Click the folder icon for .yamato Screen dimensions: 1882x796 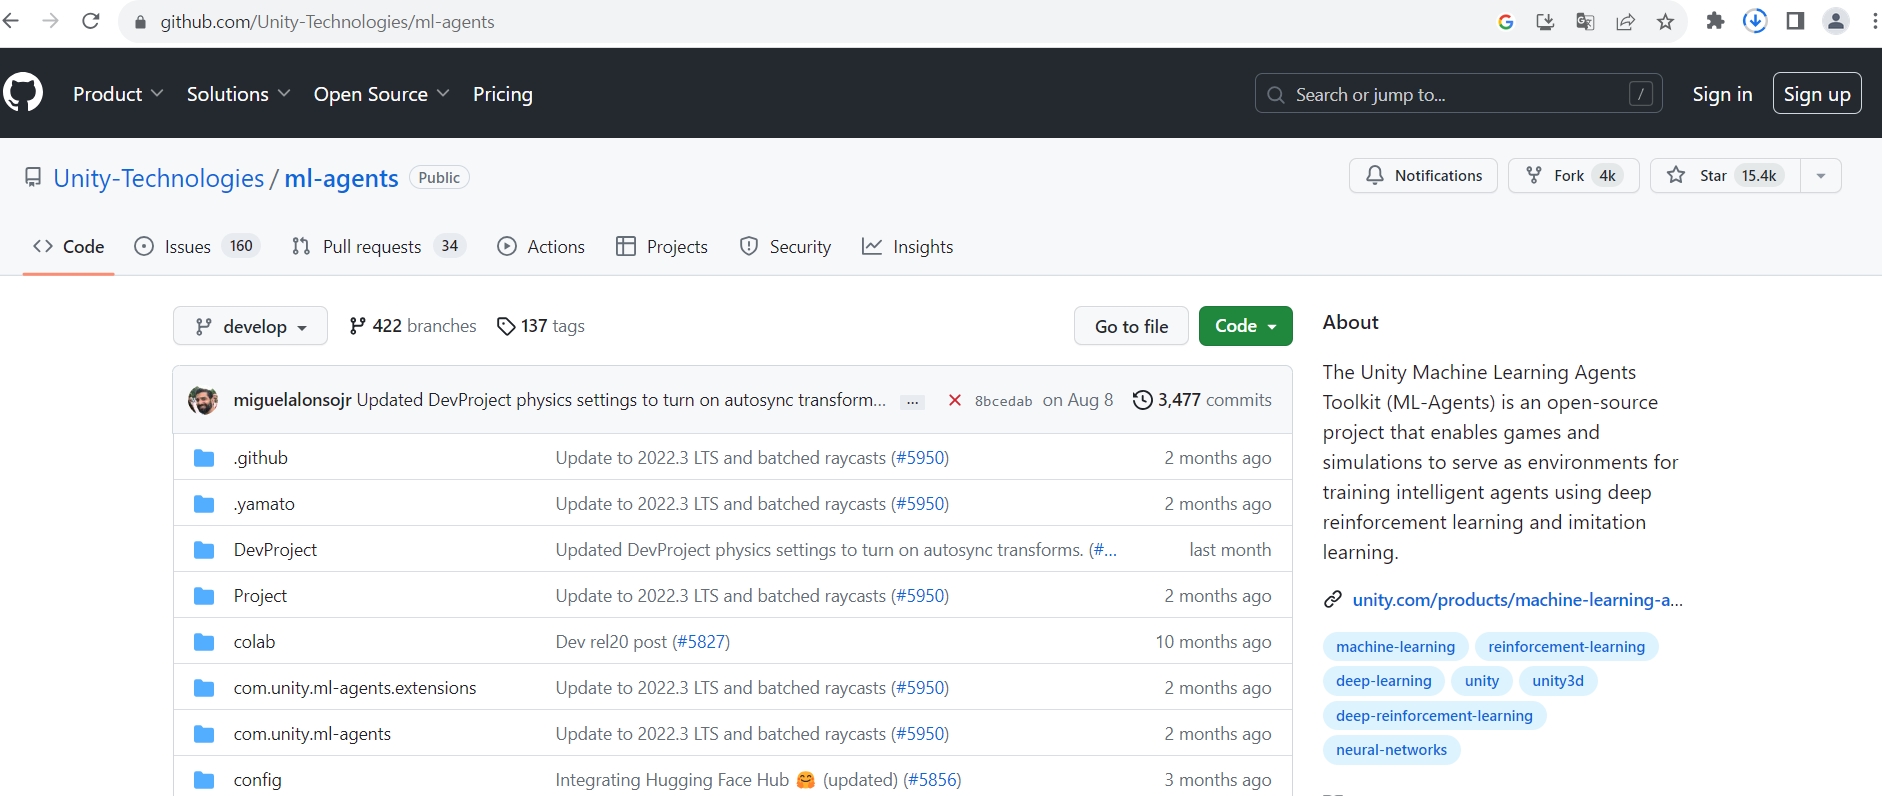click(204, 504)
